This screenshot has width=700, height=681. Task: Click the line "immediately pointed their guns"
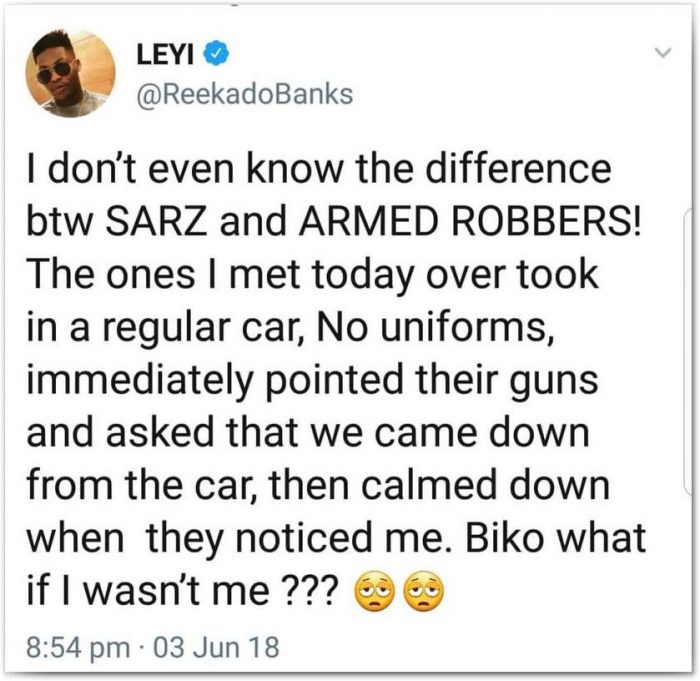[312, 380]
